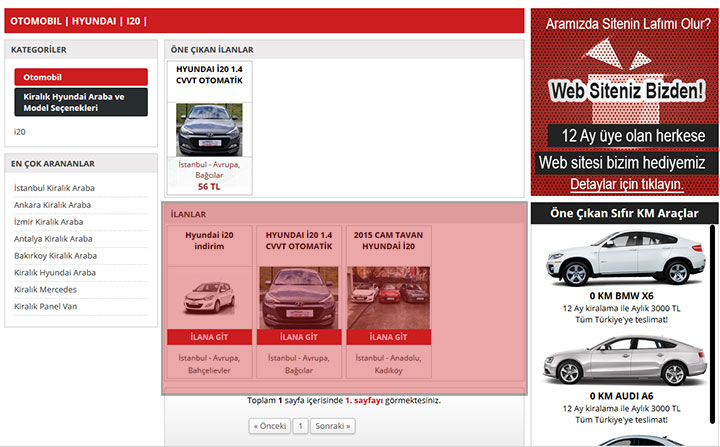Click Detaylar için tıklayın banner link
720x447 pixels.
[627, 184]
